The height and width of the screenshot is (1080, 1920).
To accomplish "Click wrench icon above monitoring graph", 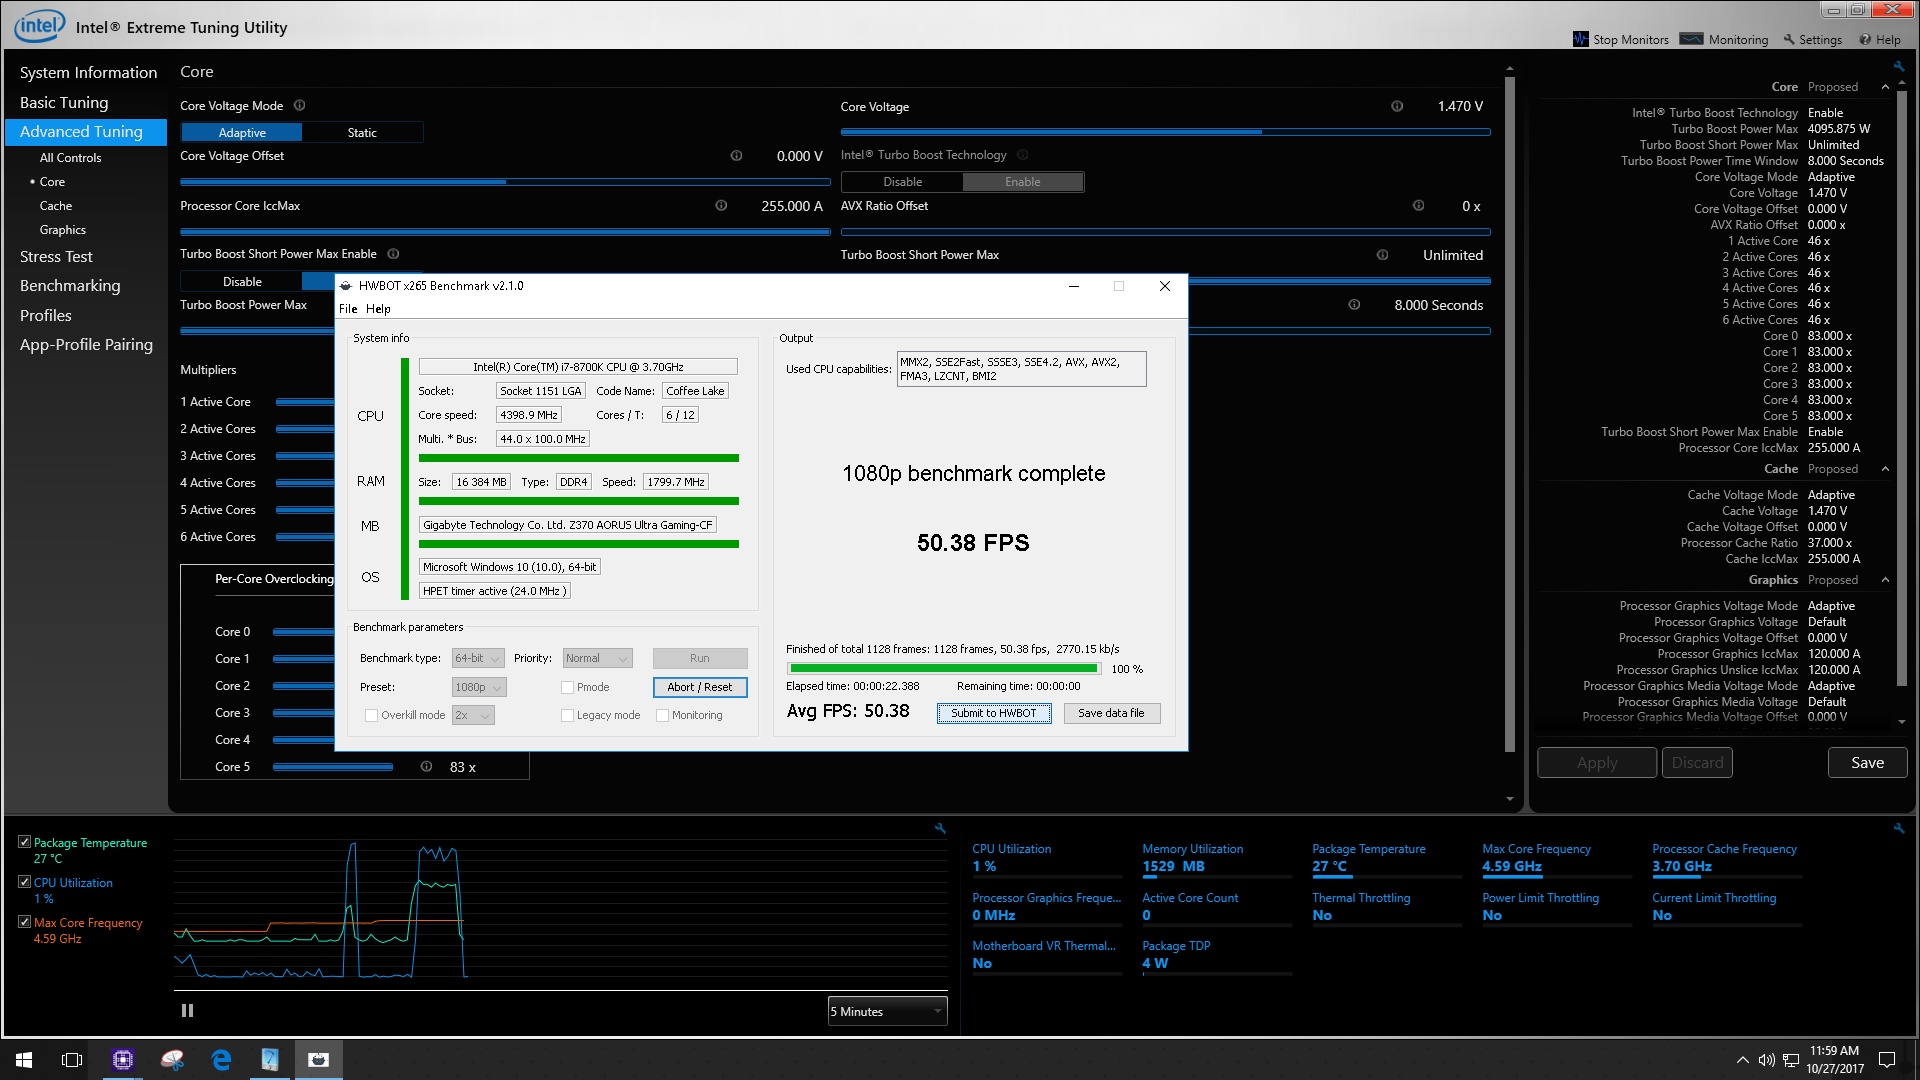I will [940, 828].
